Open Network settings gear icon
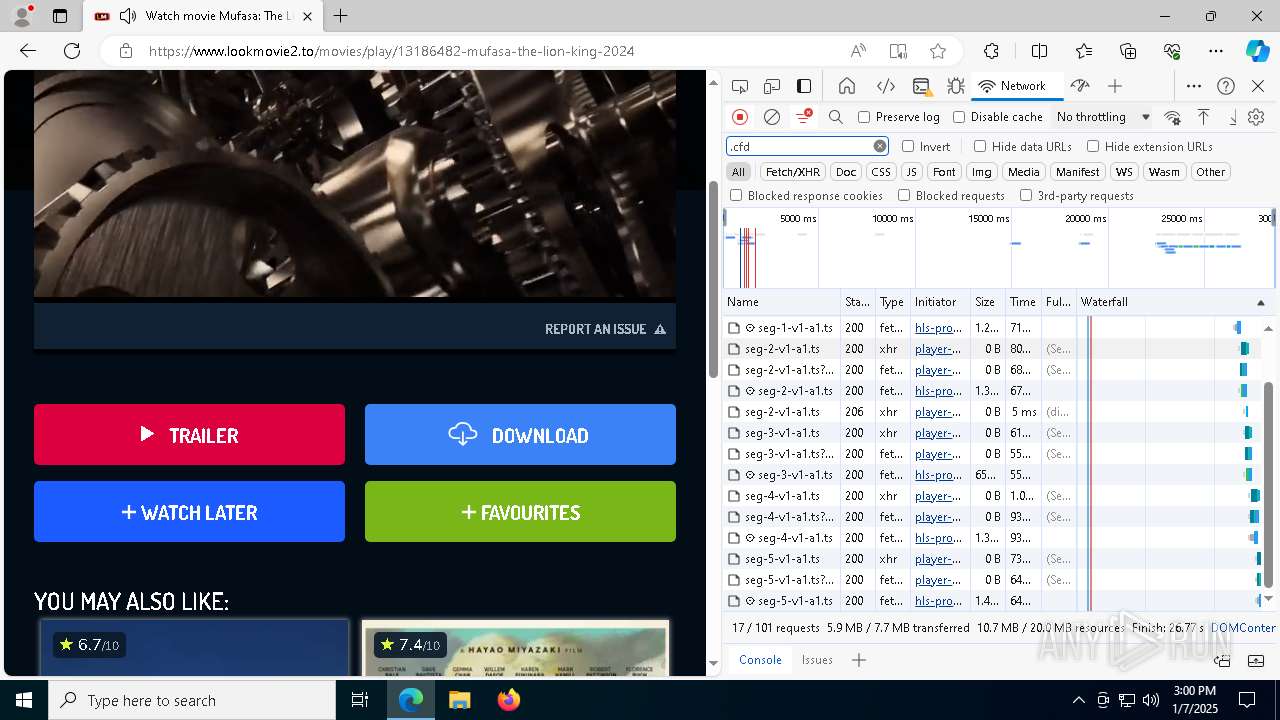The height and width of the screenshot is (720, 1280). (x=1257, y=117)
